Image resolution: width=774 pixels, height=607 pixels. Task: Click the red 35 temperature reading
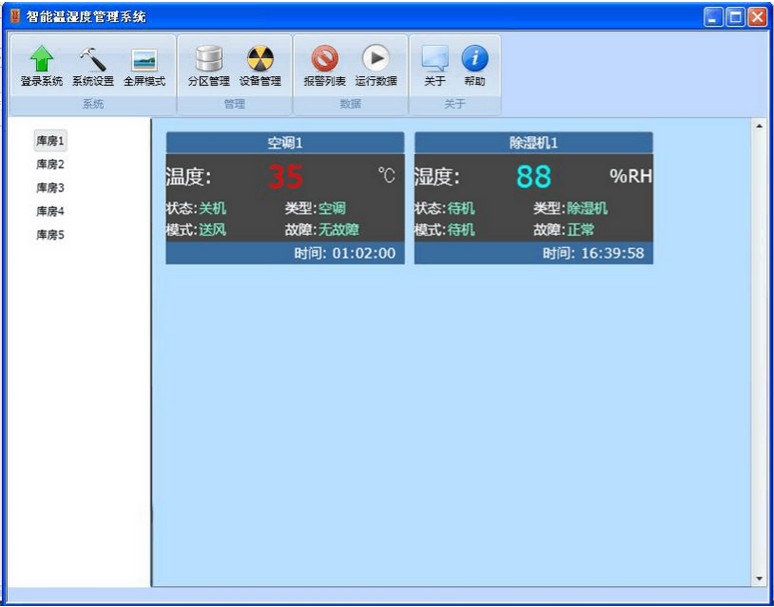point(285,177)
